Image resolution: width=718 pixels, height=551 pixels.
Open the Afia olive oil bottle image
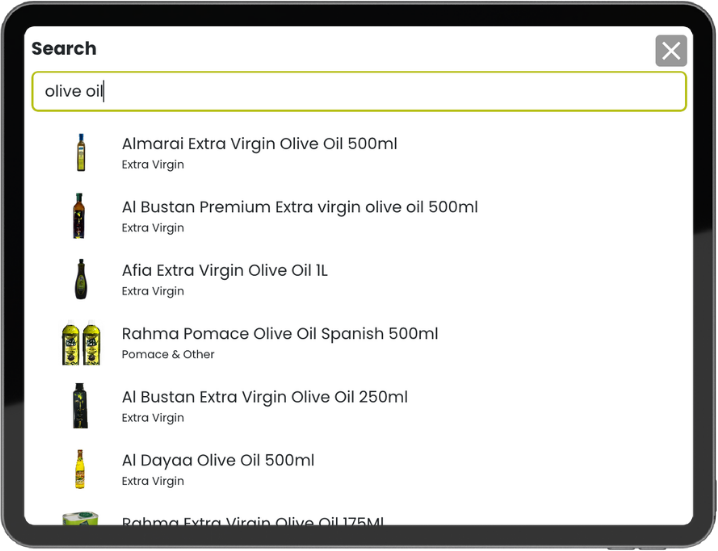pyautogui.click(x=80, y=279)
